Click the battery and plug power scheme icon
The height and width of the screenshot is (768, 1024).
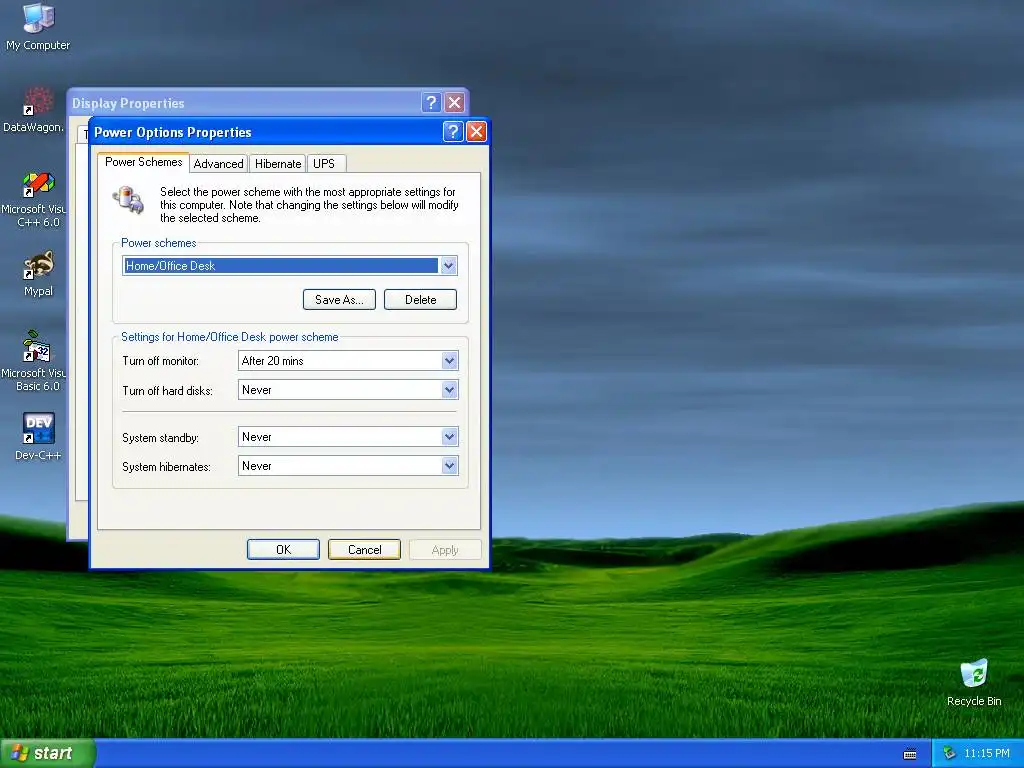point(128,200)
